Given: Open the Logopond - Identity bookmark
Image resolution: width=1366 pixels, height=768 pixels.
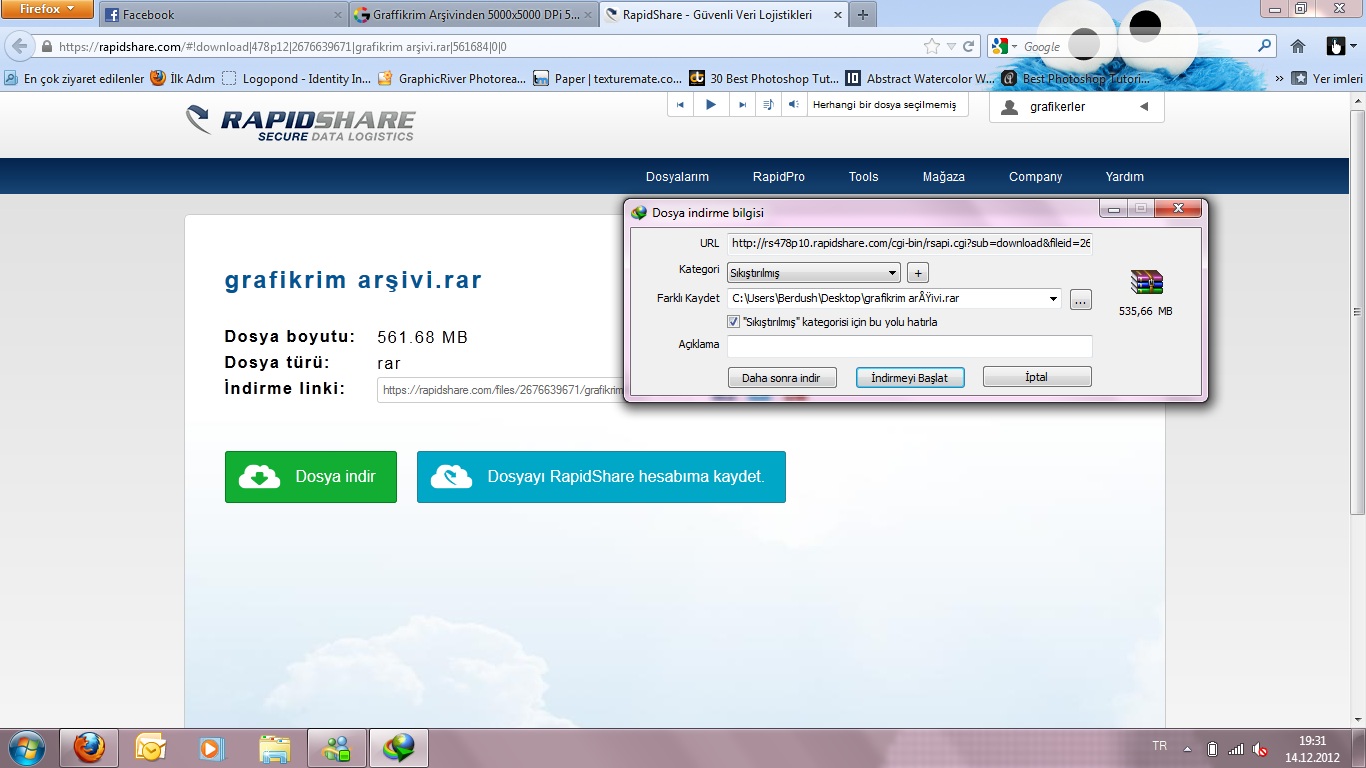Looking at the screenshot, I should tap(297, 78).
